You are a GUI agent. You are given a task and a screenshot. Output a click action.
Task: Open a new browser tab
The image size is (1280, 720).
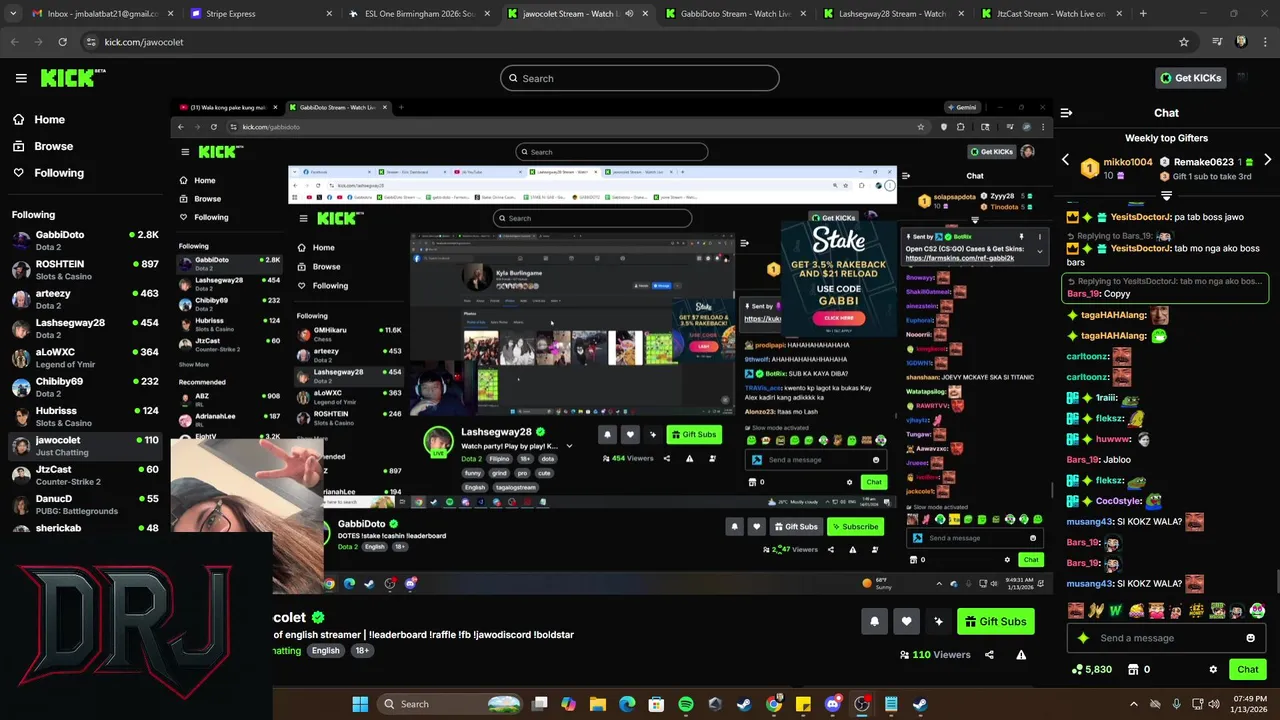[x=1143, y=14]
